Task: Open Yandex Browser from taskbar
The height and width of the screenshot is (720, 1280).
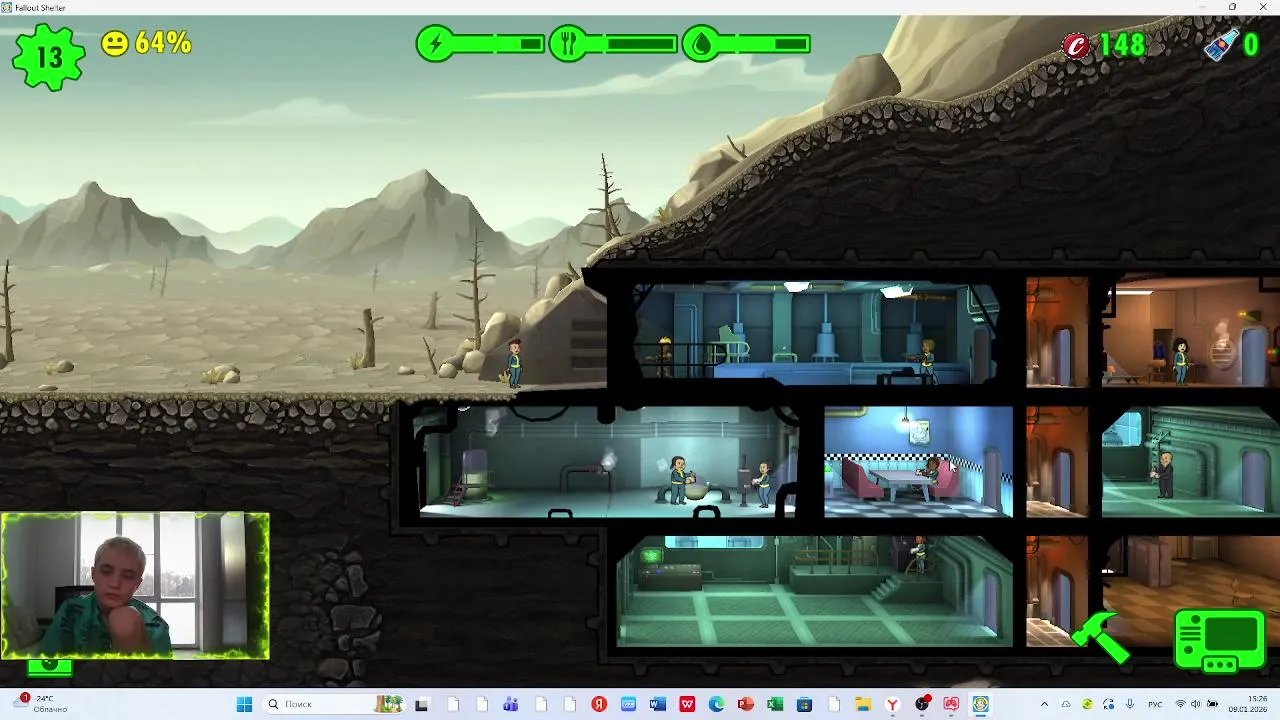Action: (893, 704)
